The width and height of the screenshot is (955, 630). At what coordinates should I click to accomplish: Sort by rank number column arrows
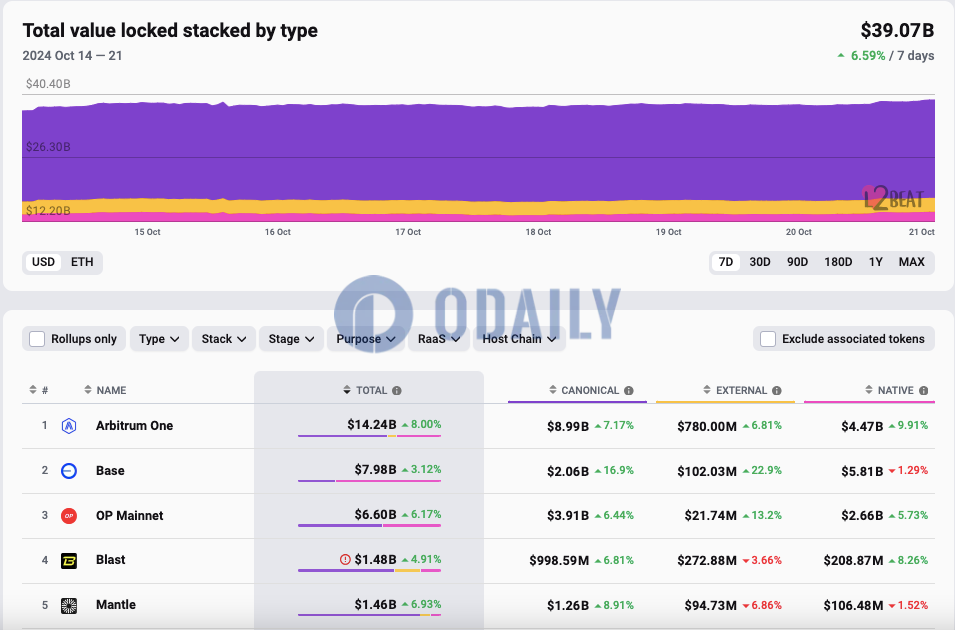click(33, 390)
